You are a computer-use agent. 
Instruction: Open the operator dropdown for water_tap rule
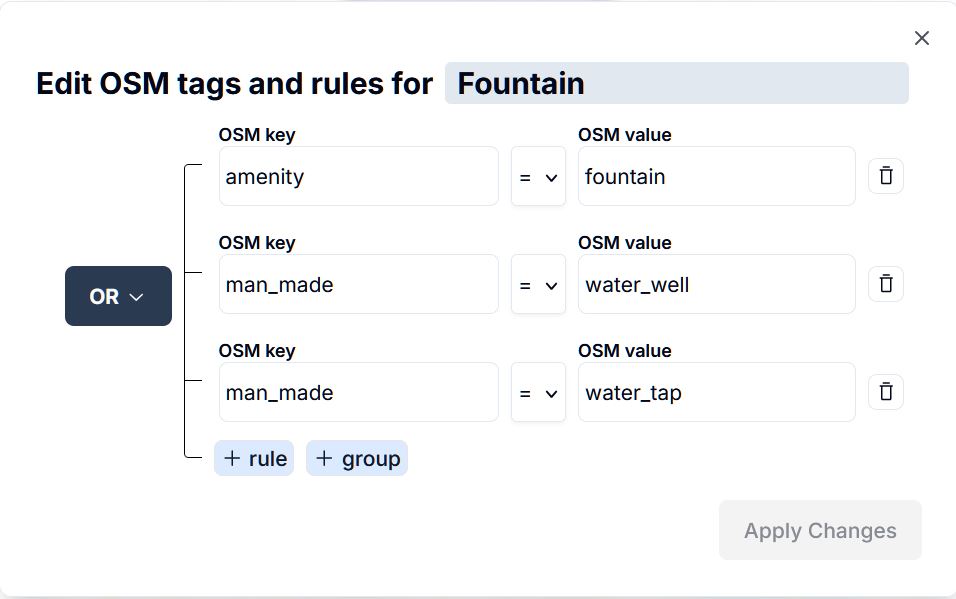point(538,393)
